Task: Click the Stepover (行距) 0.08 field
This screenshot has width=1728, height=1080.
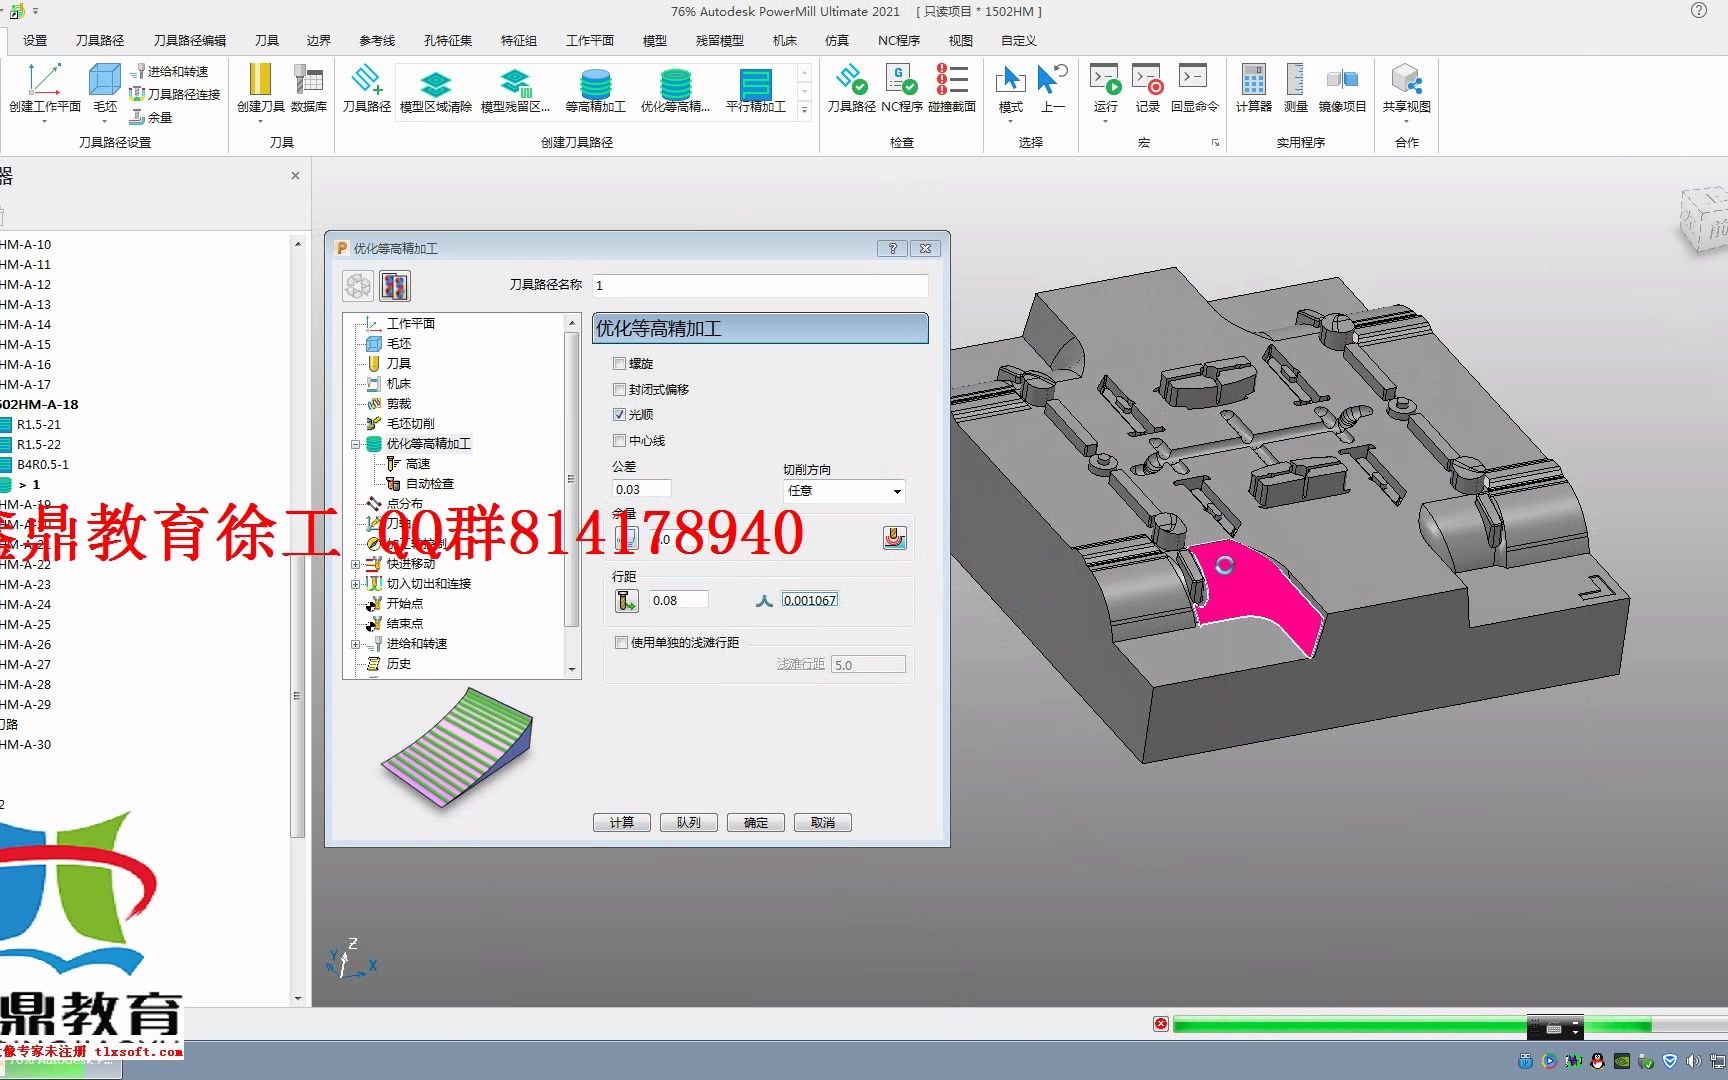Action: tap(679, 601)
